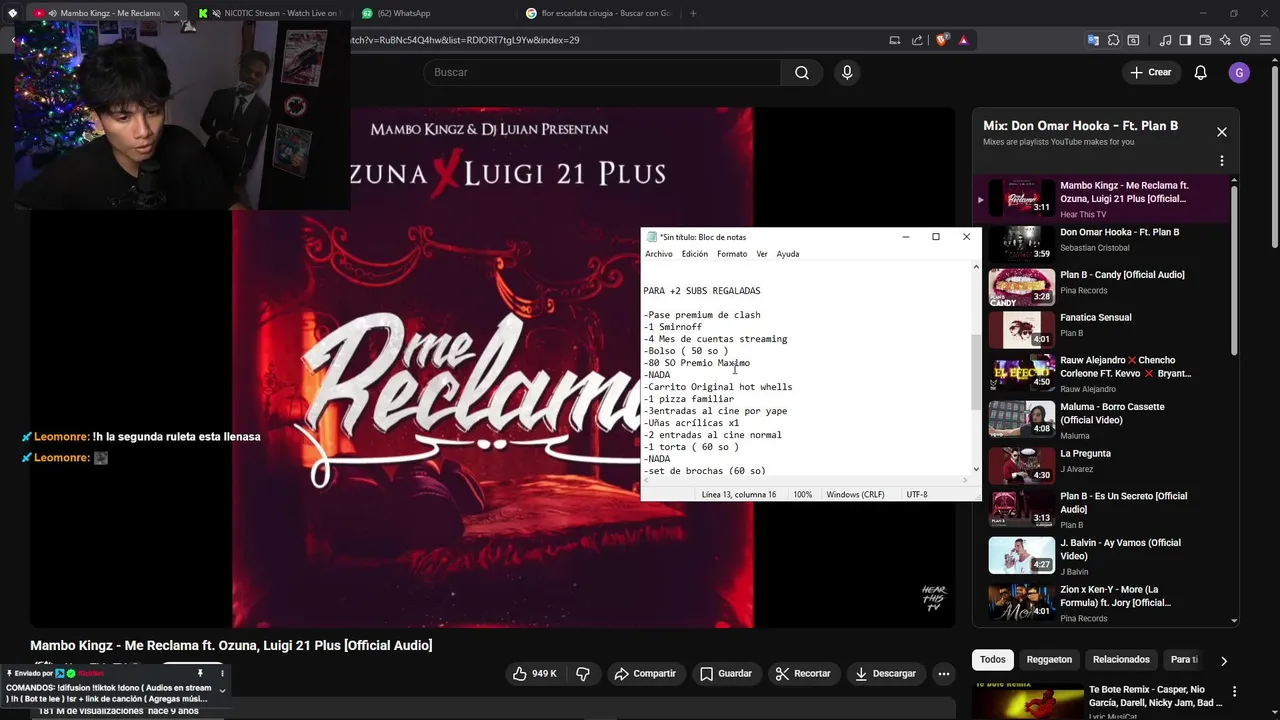Switch to the NICOTIC Stream tab

click(x=271, y=13)
